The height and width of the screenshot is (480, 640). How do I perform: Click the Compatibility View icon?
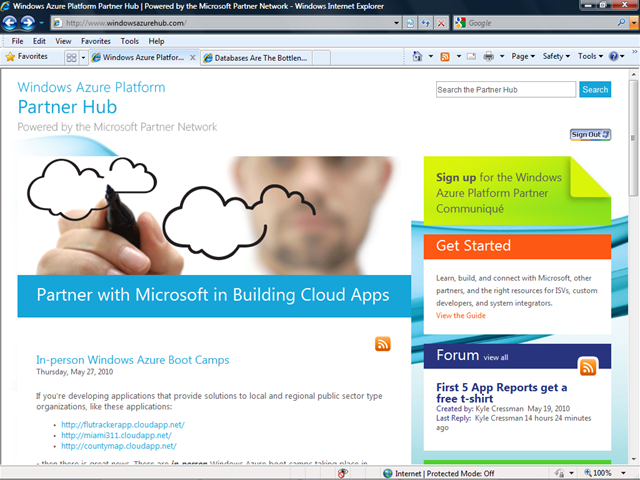pyautogui.click(x=410, y=23)
